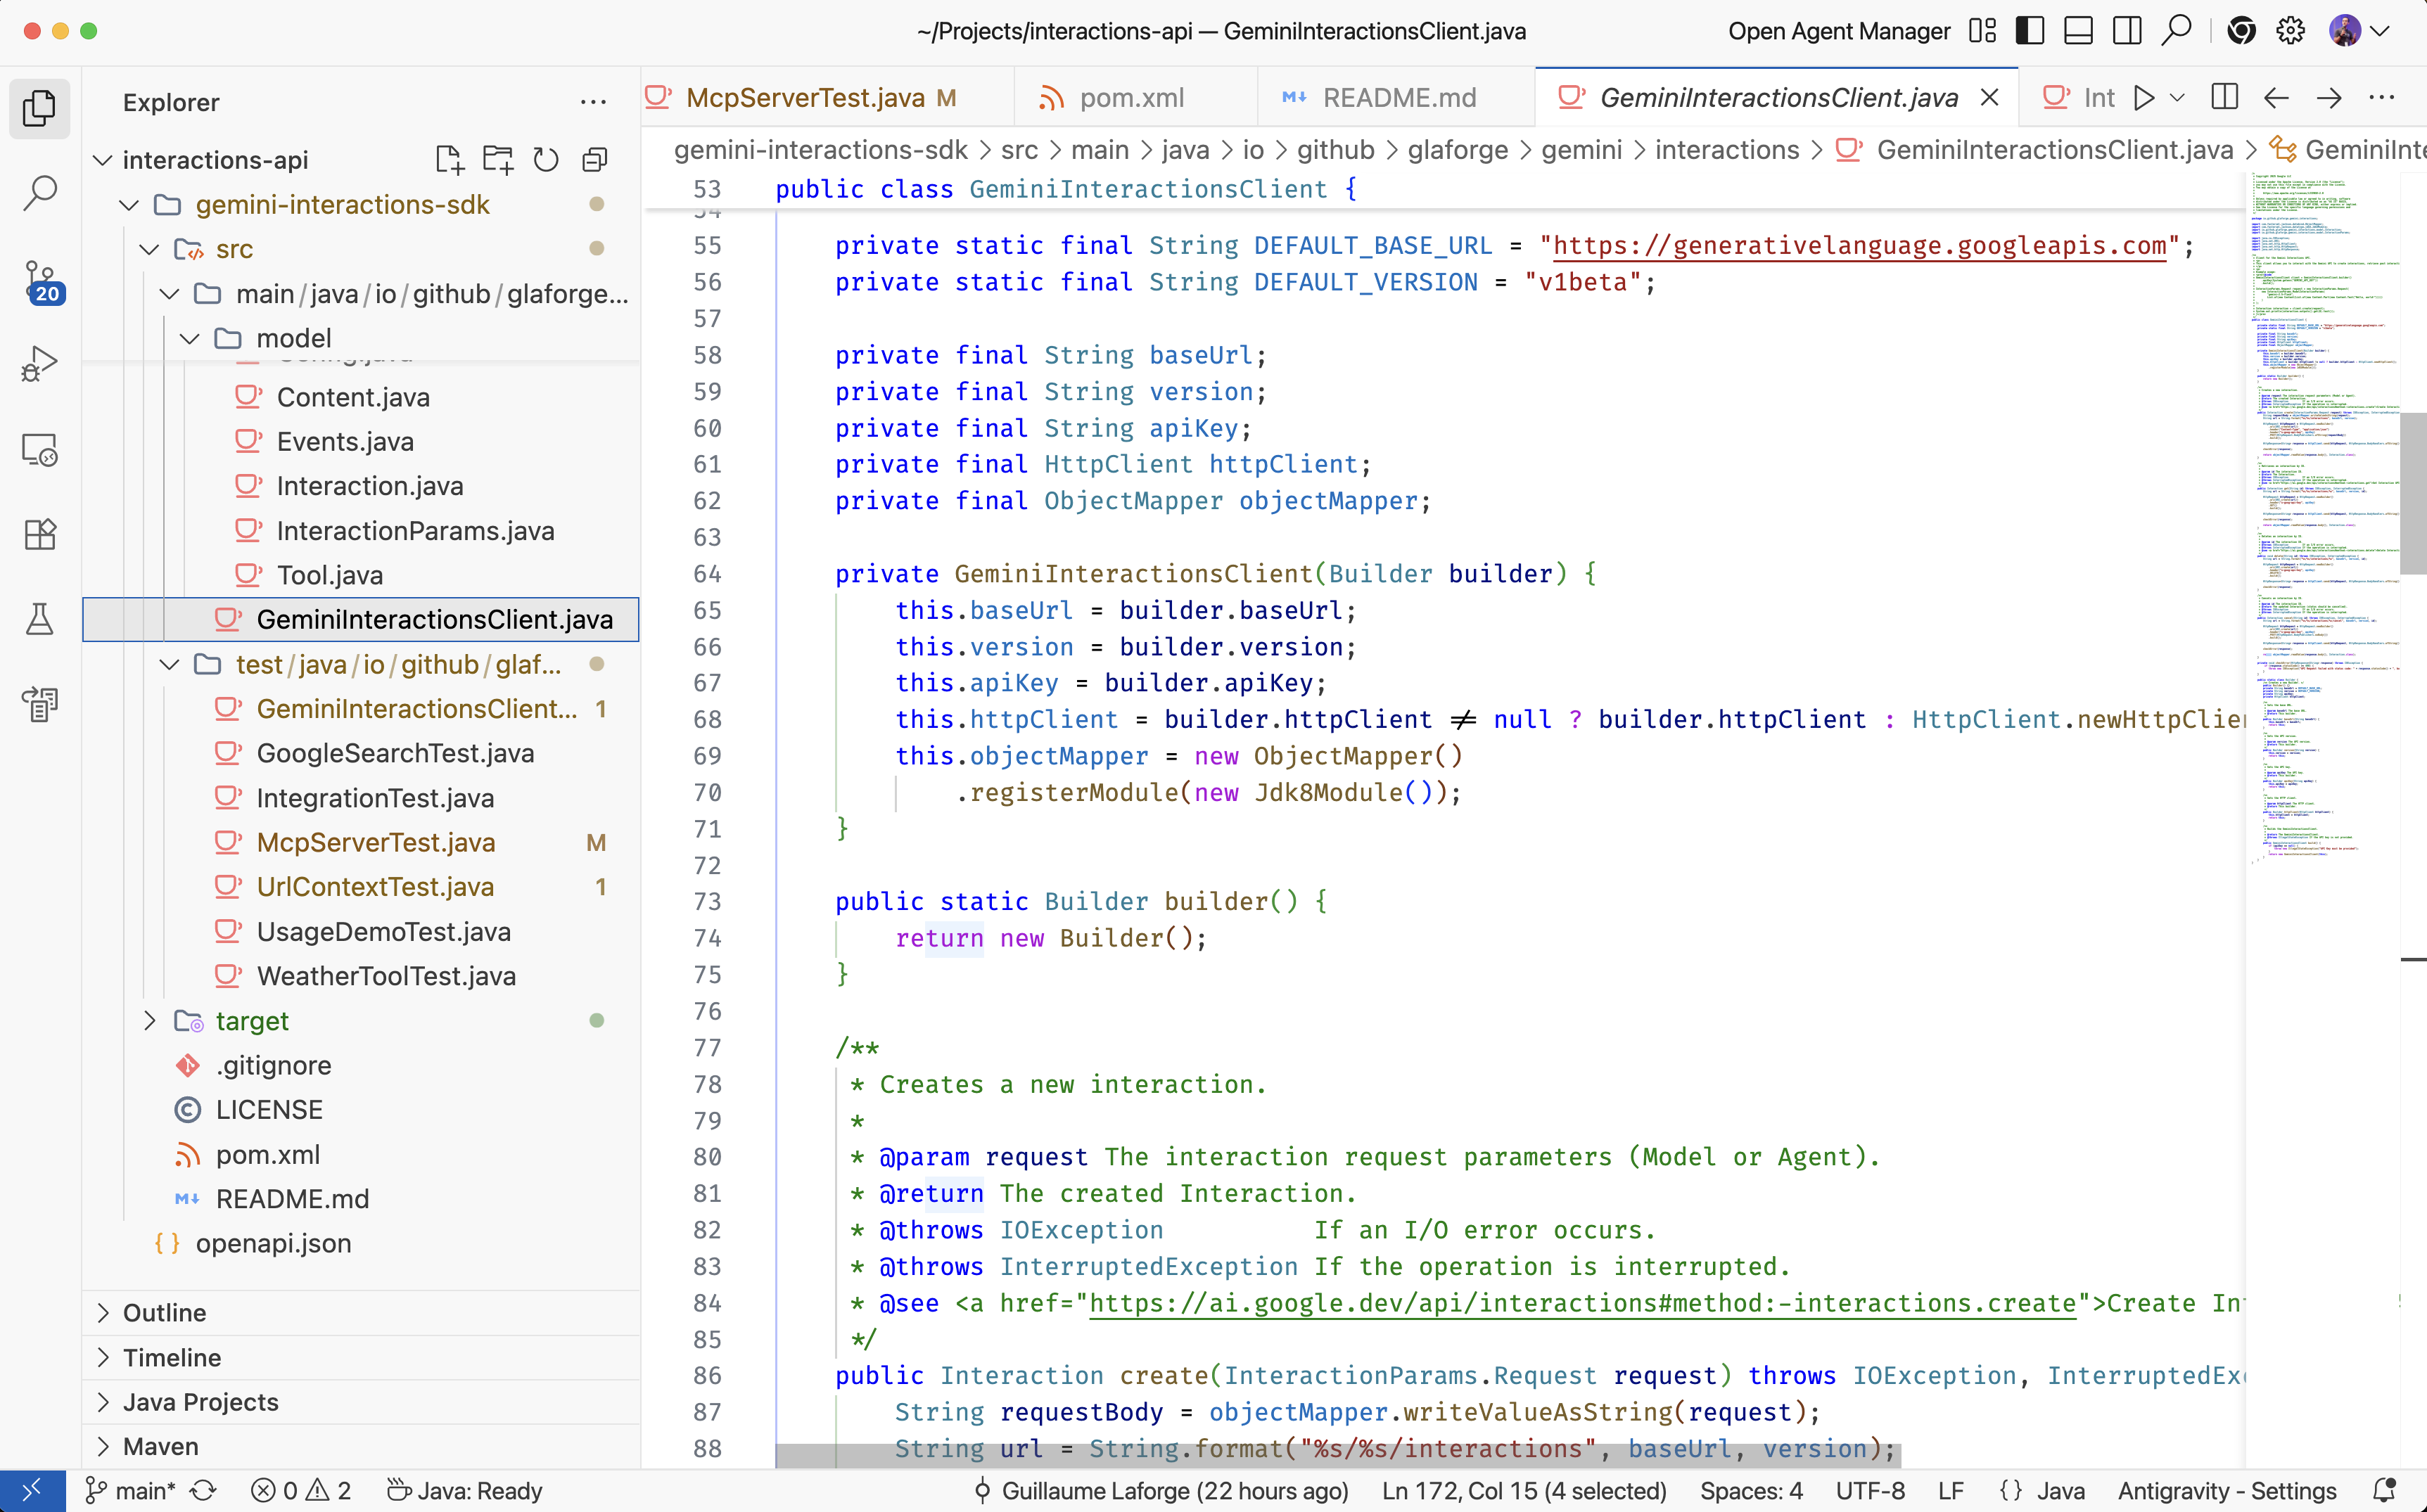This screenshot has width=2427, height=1512.
Task: Switch to the pom.xml tab
Action: (1131, 97)
